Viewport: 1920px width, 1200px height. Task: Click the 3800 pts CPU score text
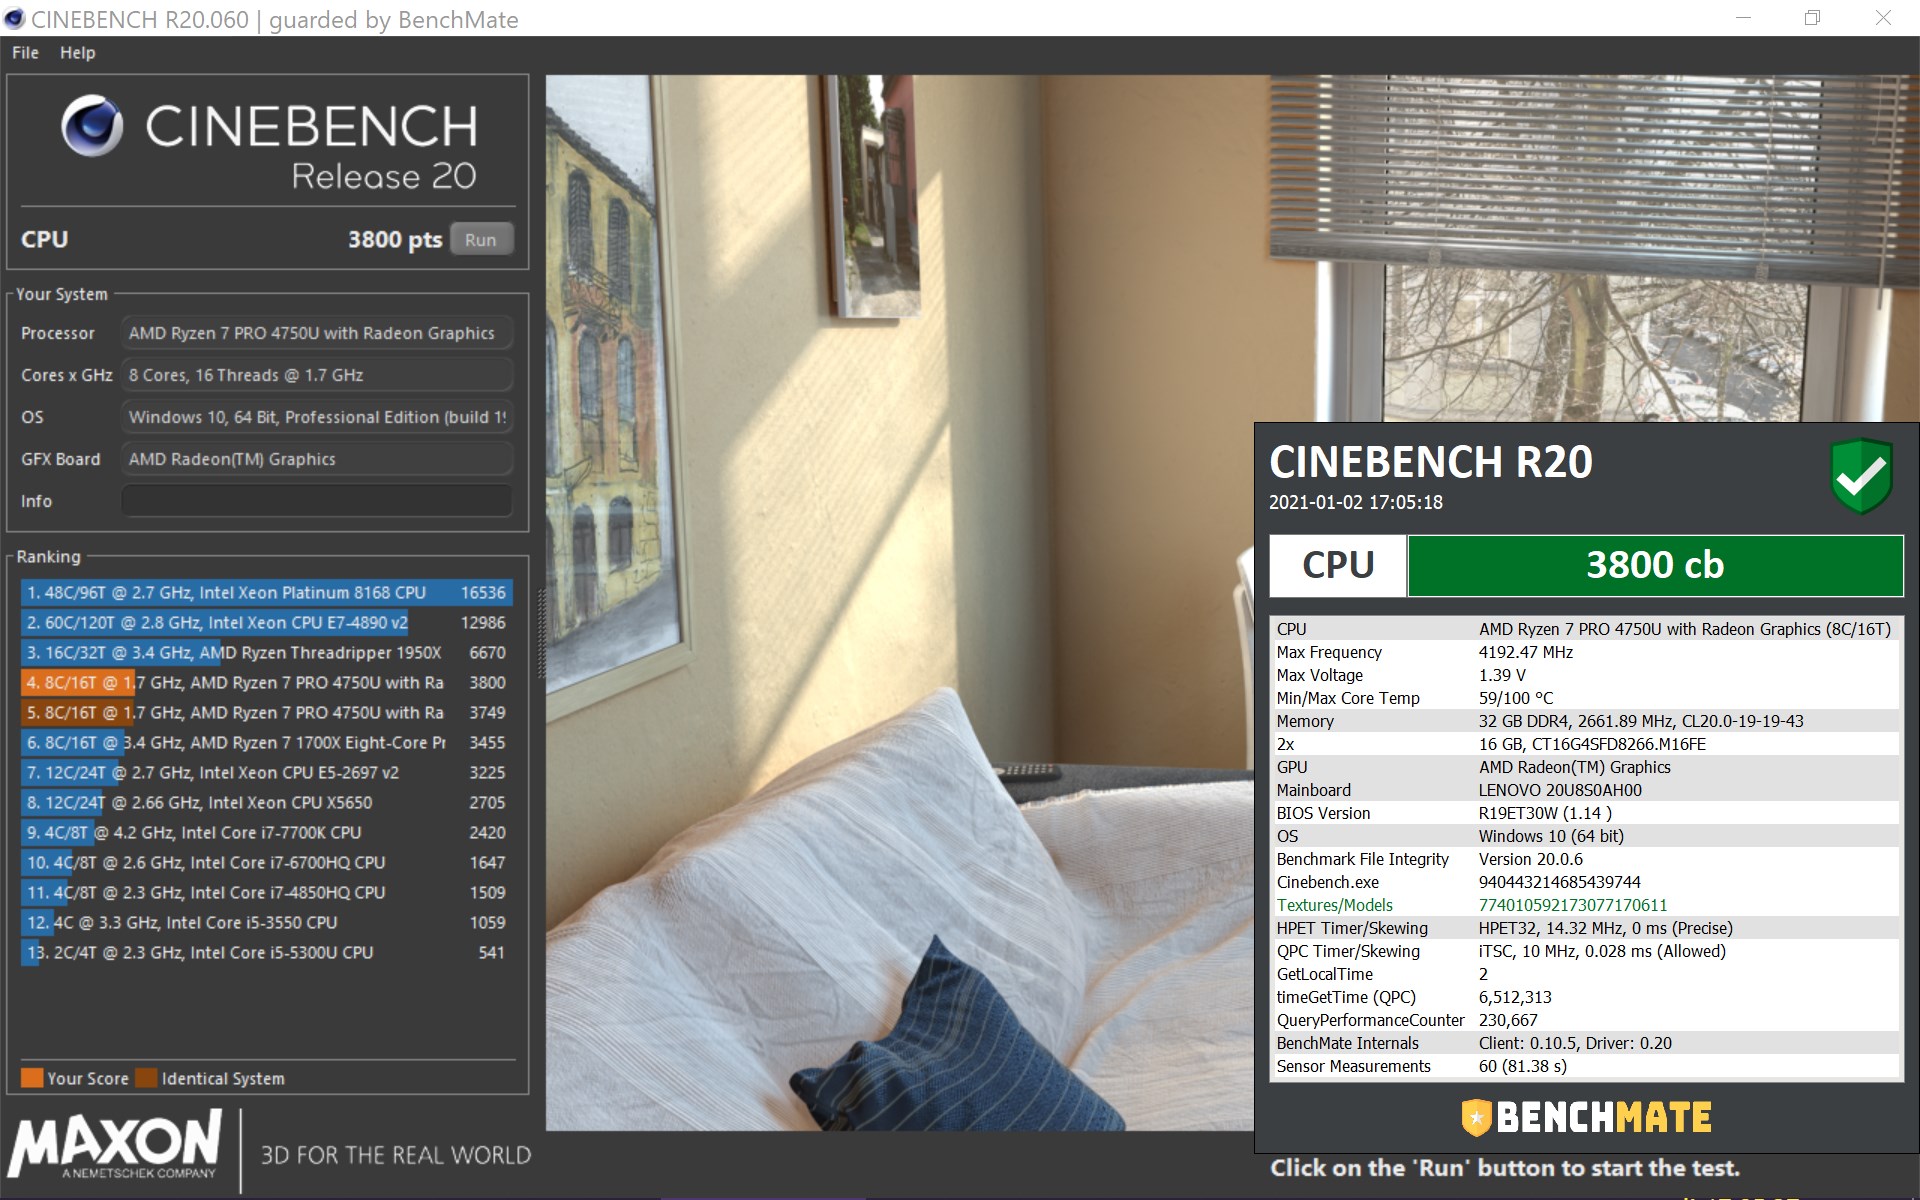(395, 240)
